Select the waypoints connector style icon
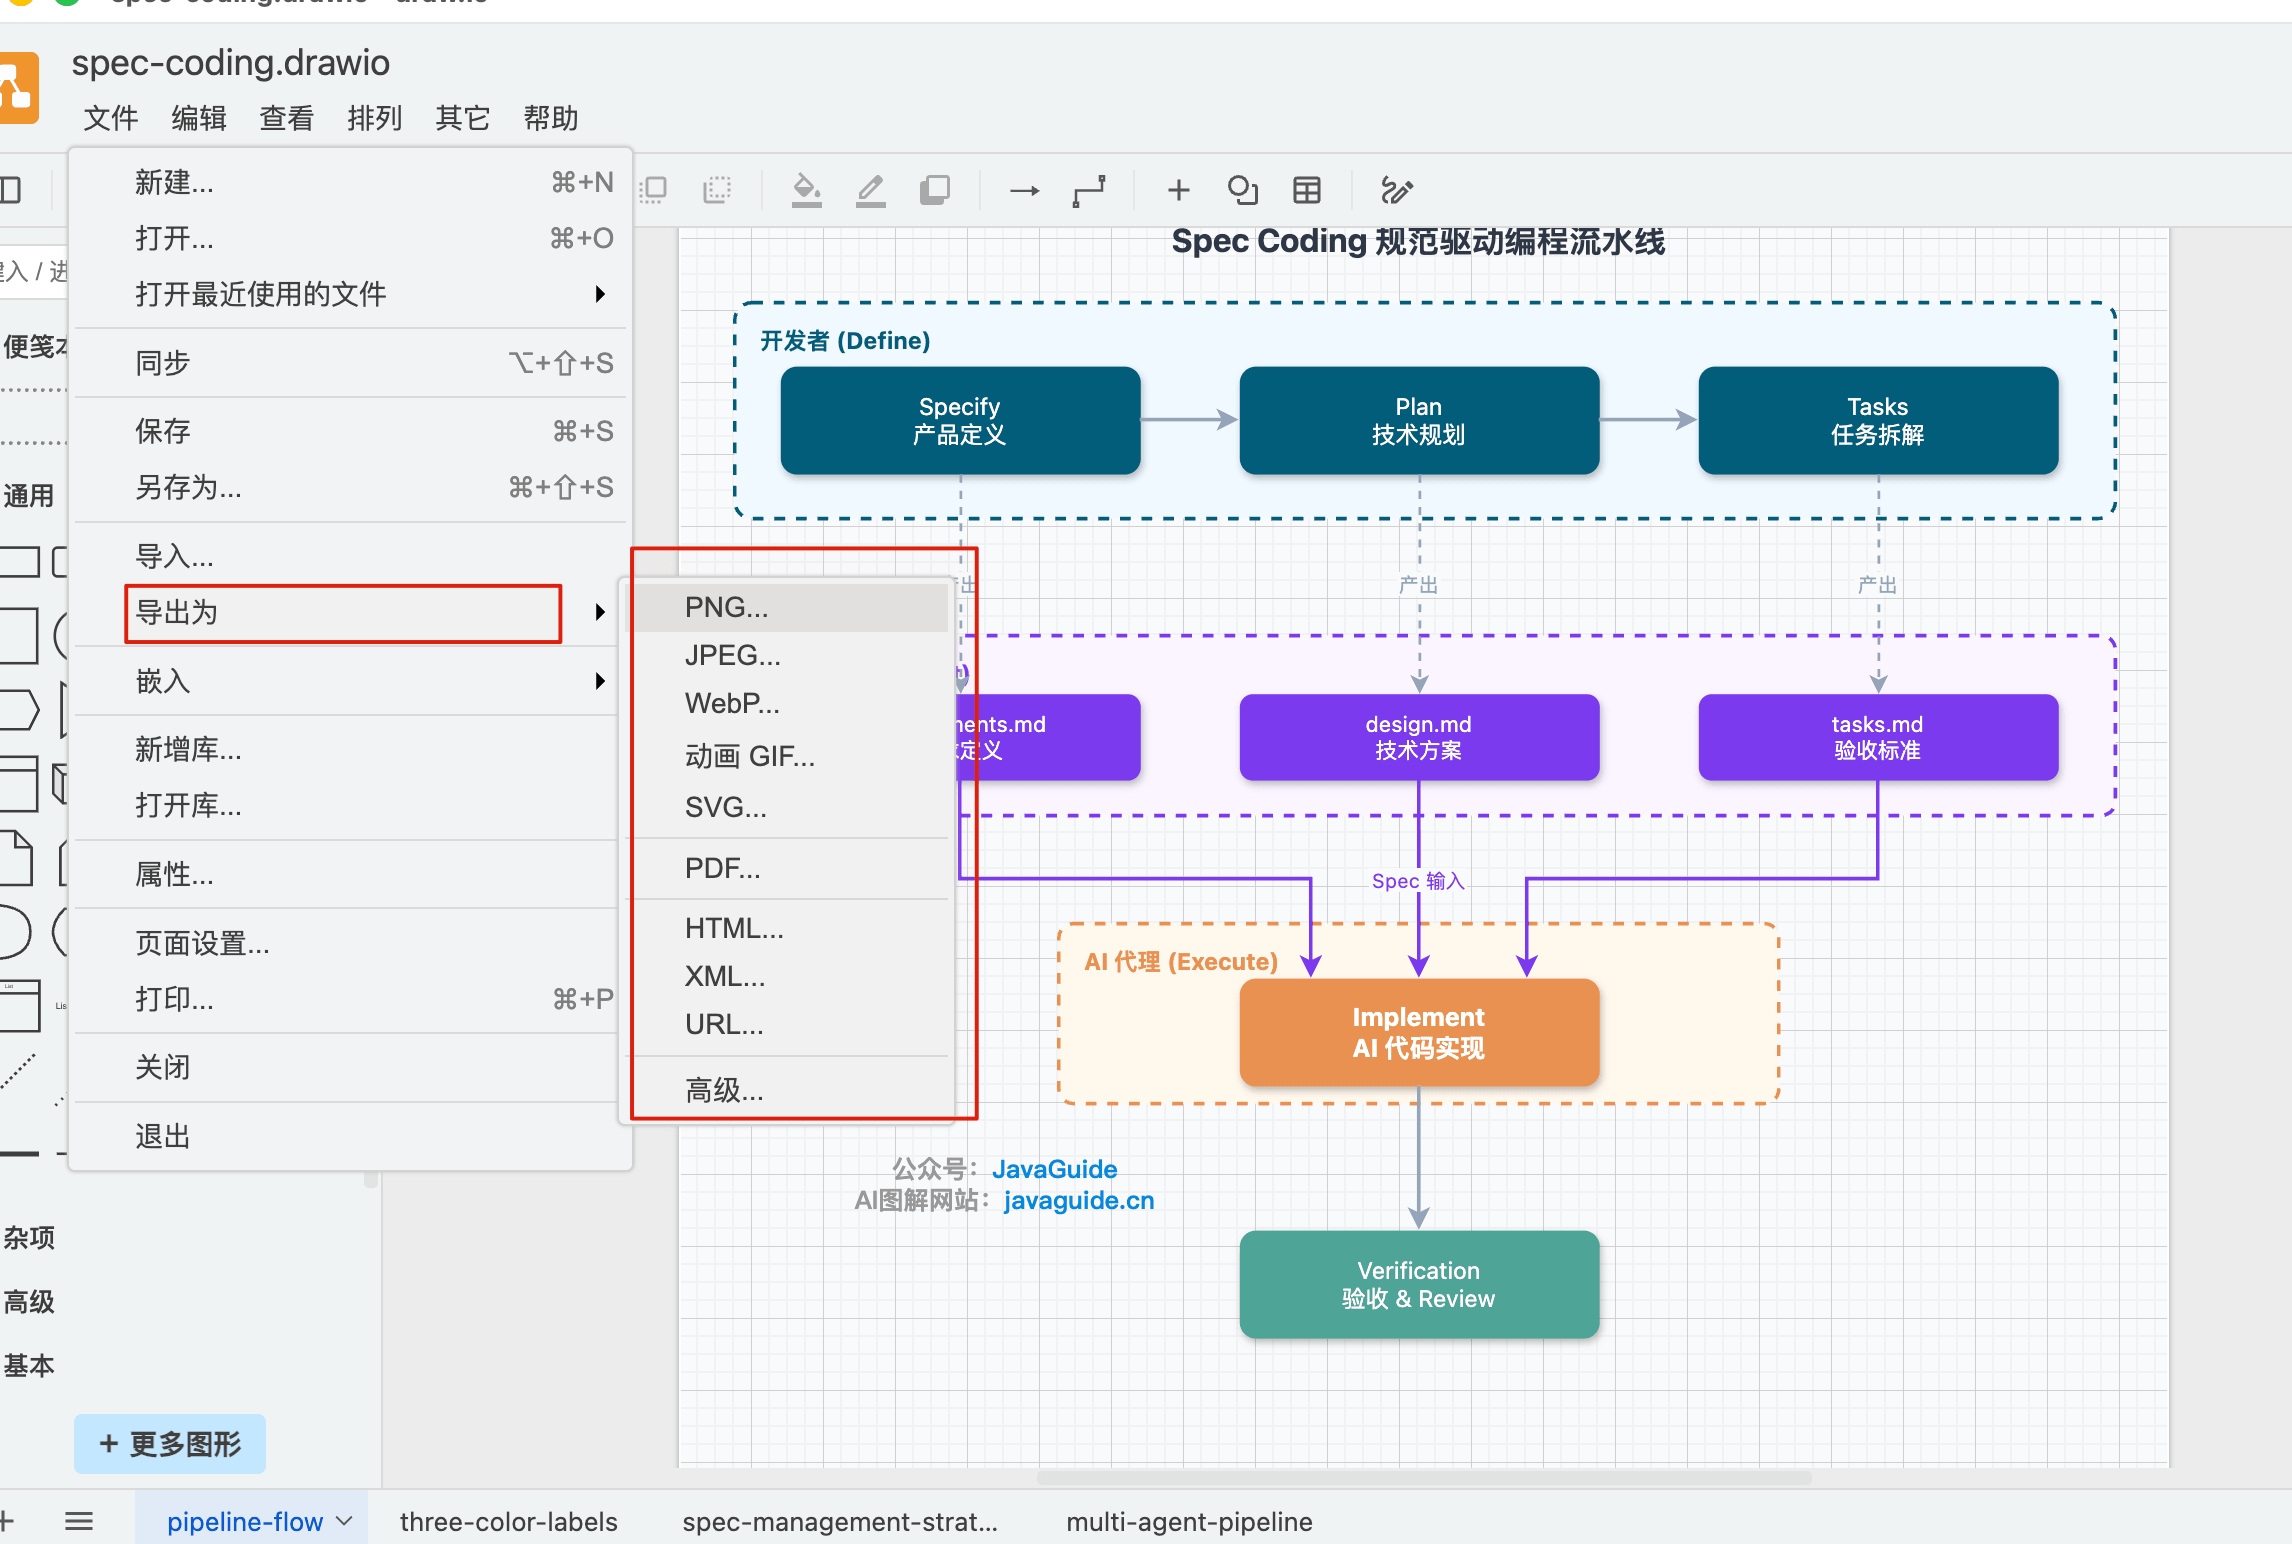 tap(1089, 190)
